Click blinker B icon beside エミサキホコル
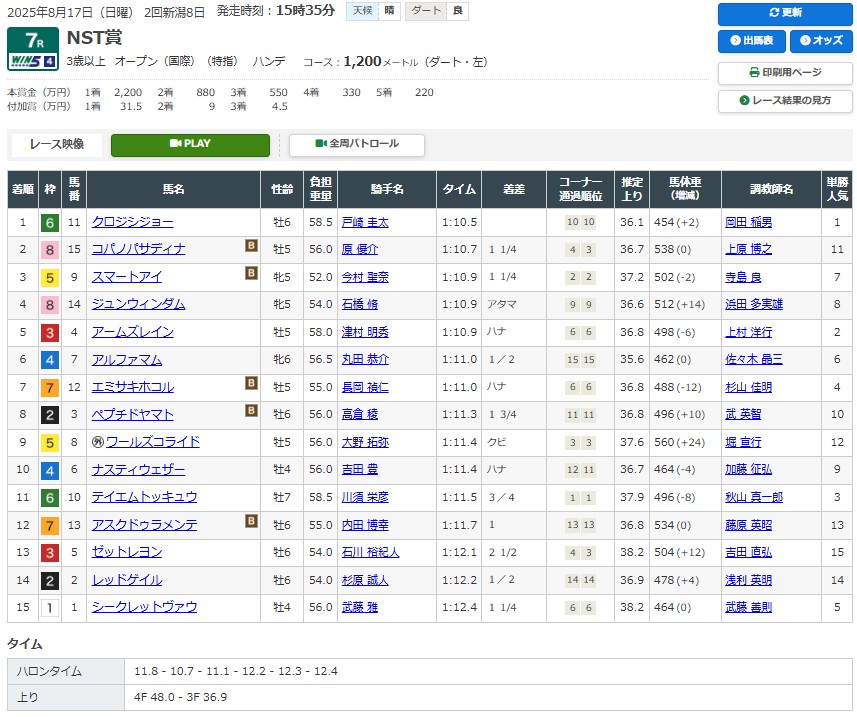The height and width of the screenshot is (717, 857). pyautogui.click(x=252, y=383)
